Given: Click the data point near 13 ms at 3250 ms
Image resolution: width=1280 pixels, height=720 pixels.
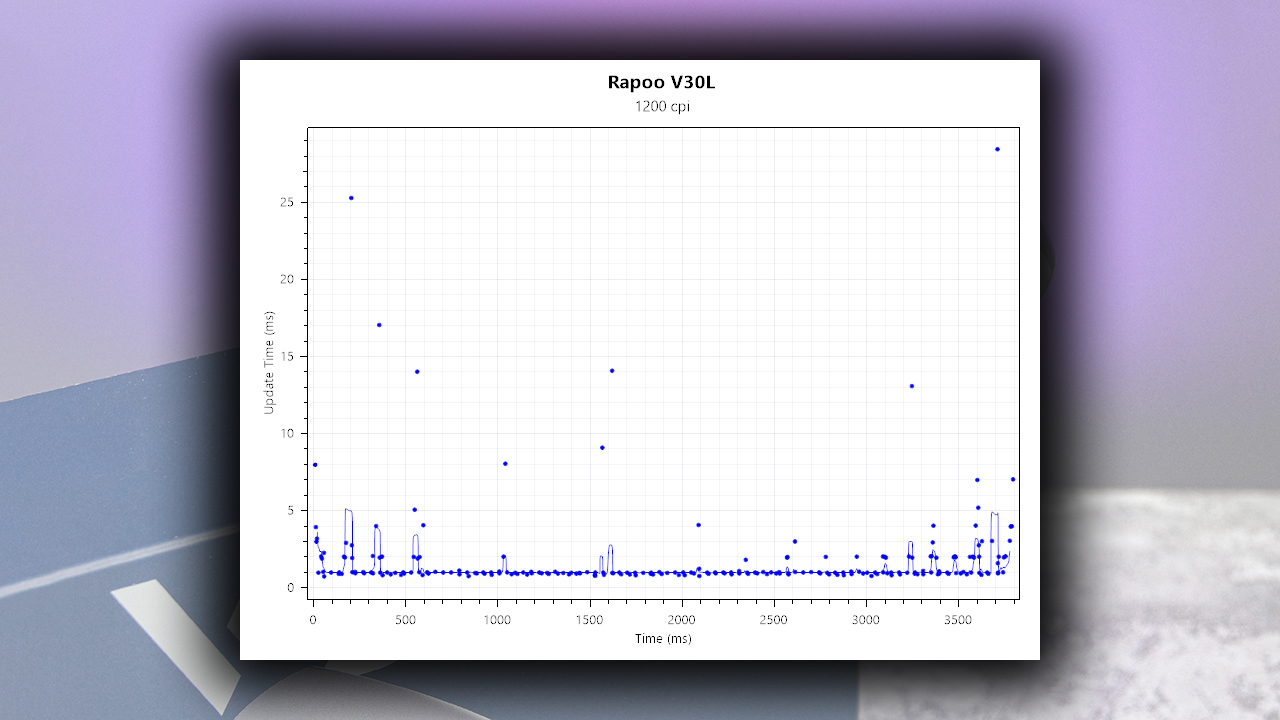Looking at the screenshot, I should 911,386.
